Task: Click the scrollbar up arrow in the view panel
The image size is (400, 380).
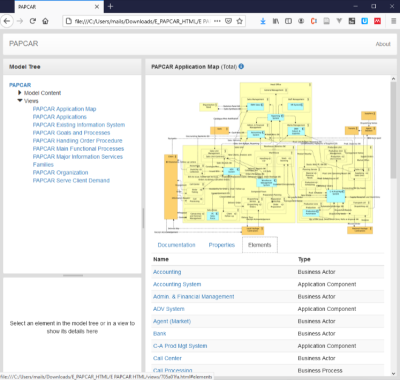Action: 393,79
